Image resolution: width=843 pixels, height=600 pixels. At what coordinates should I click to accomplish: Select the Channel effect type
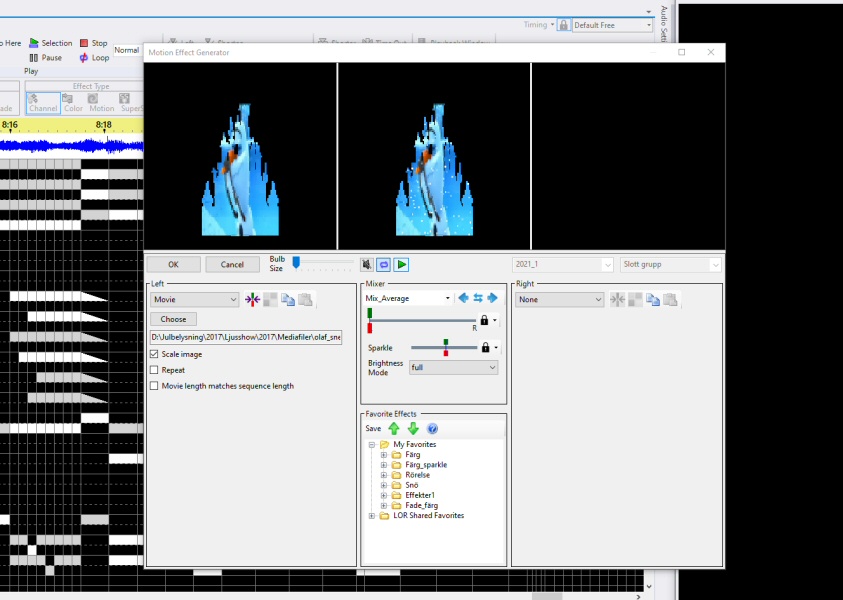[43, 103]
